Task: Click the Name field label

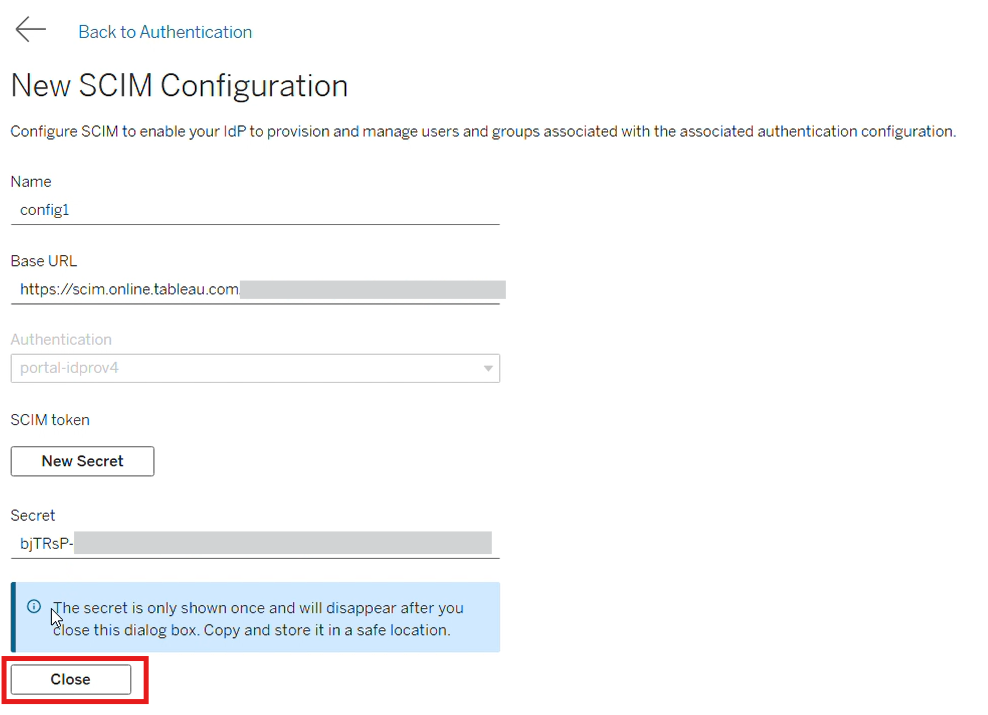Action: 31,182
